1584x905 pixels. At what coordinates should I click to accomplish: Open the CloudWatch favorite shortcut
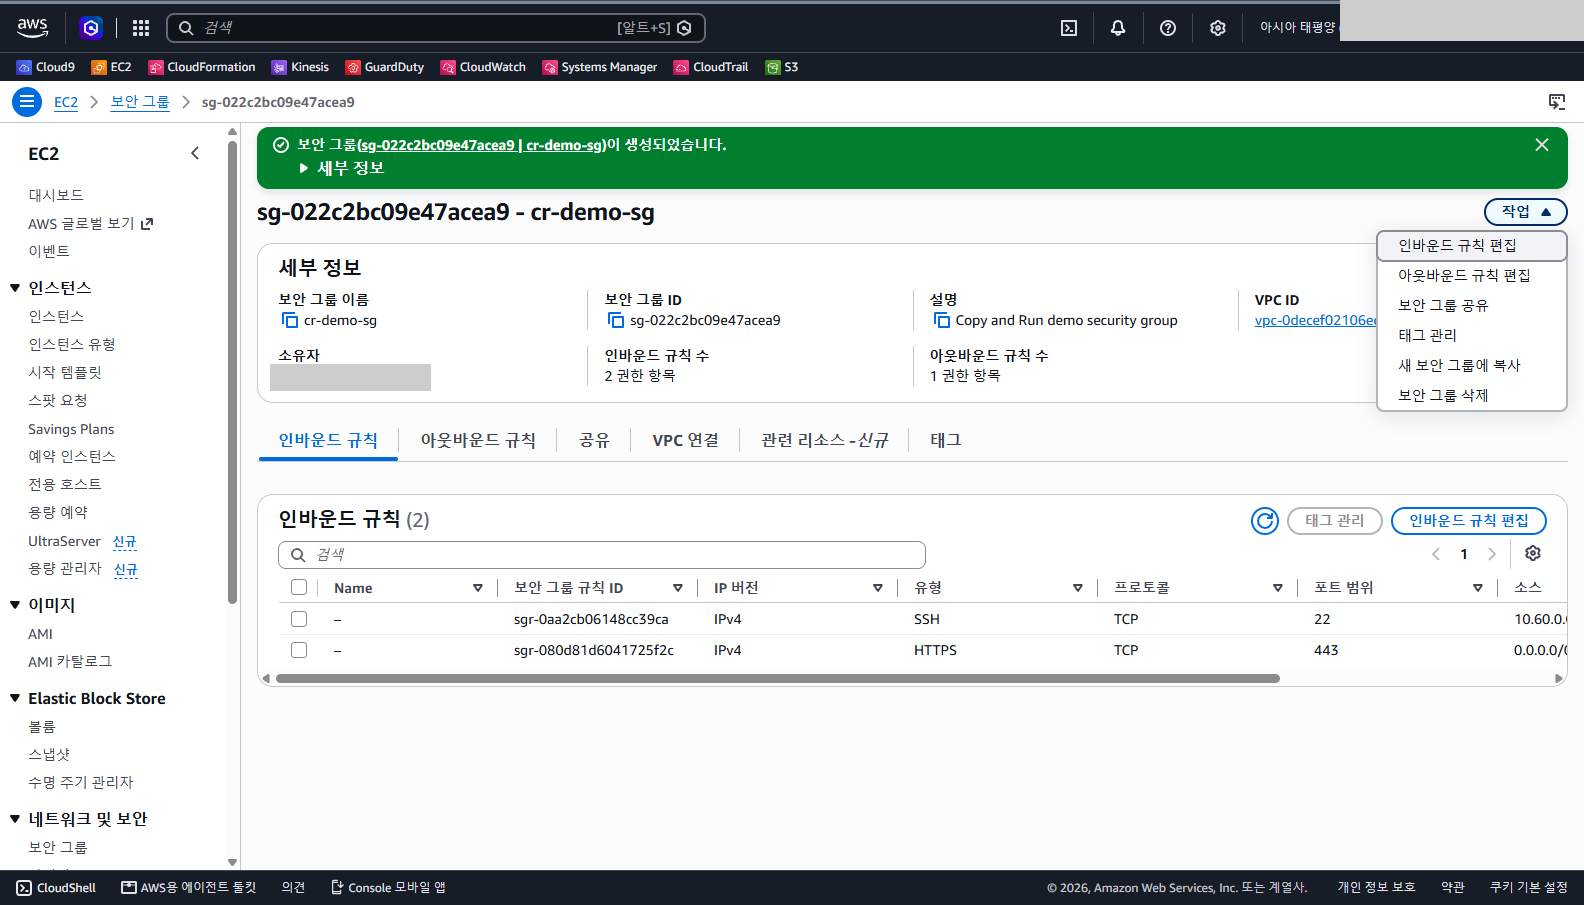pos(483,67)
